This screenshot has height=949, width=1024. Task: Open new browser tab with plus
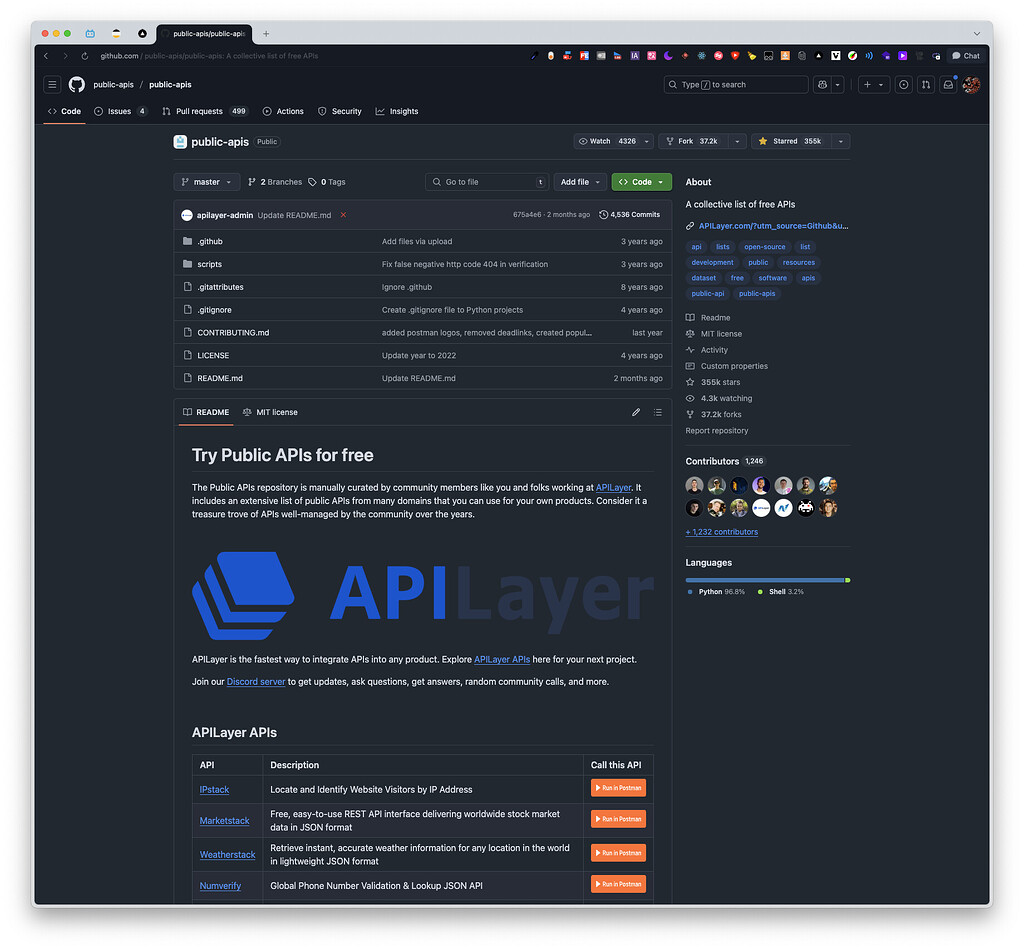click(266, 34)
